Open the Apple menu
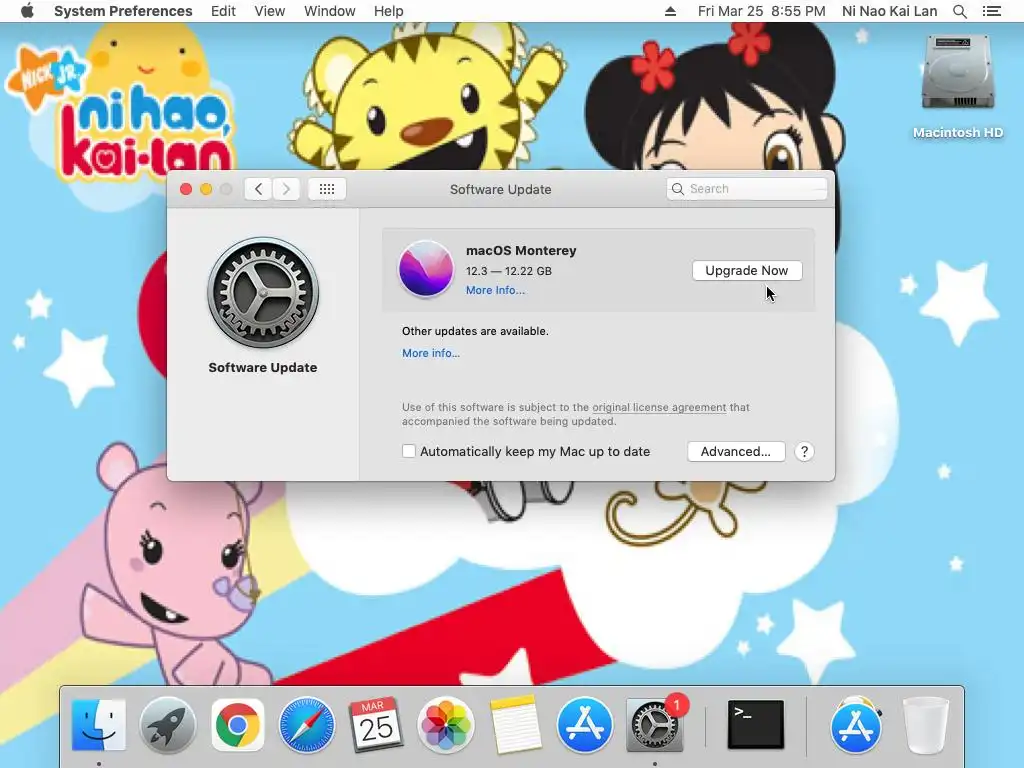This screenshot has width=1024, height=768. 27,11
